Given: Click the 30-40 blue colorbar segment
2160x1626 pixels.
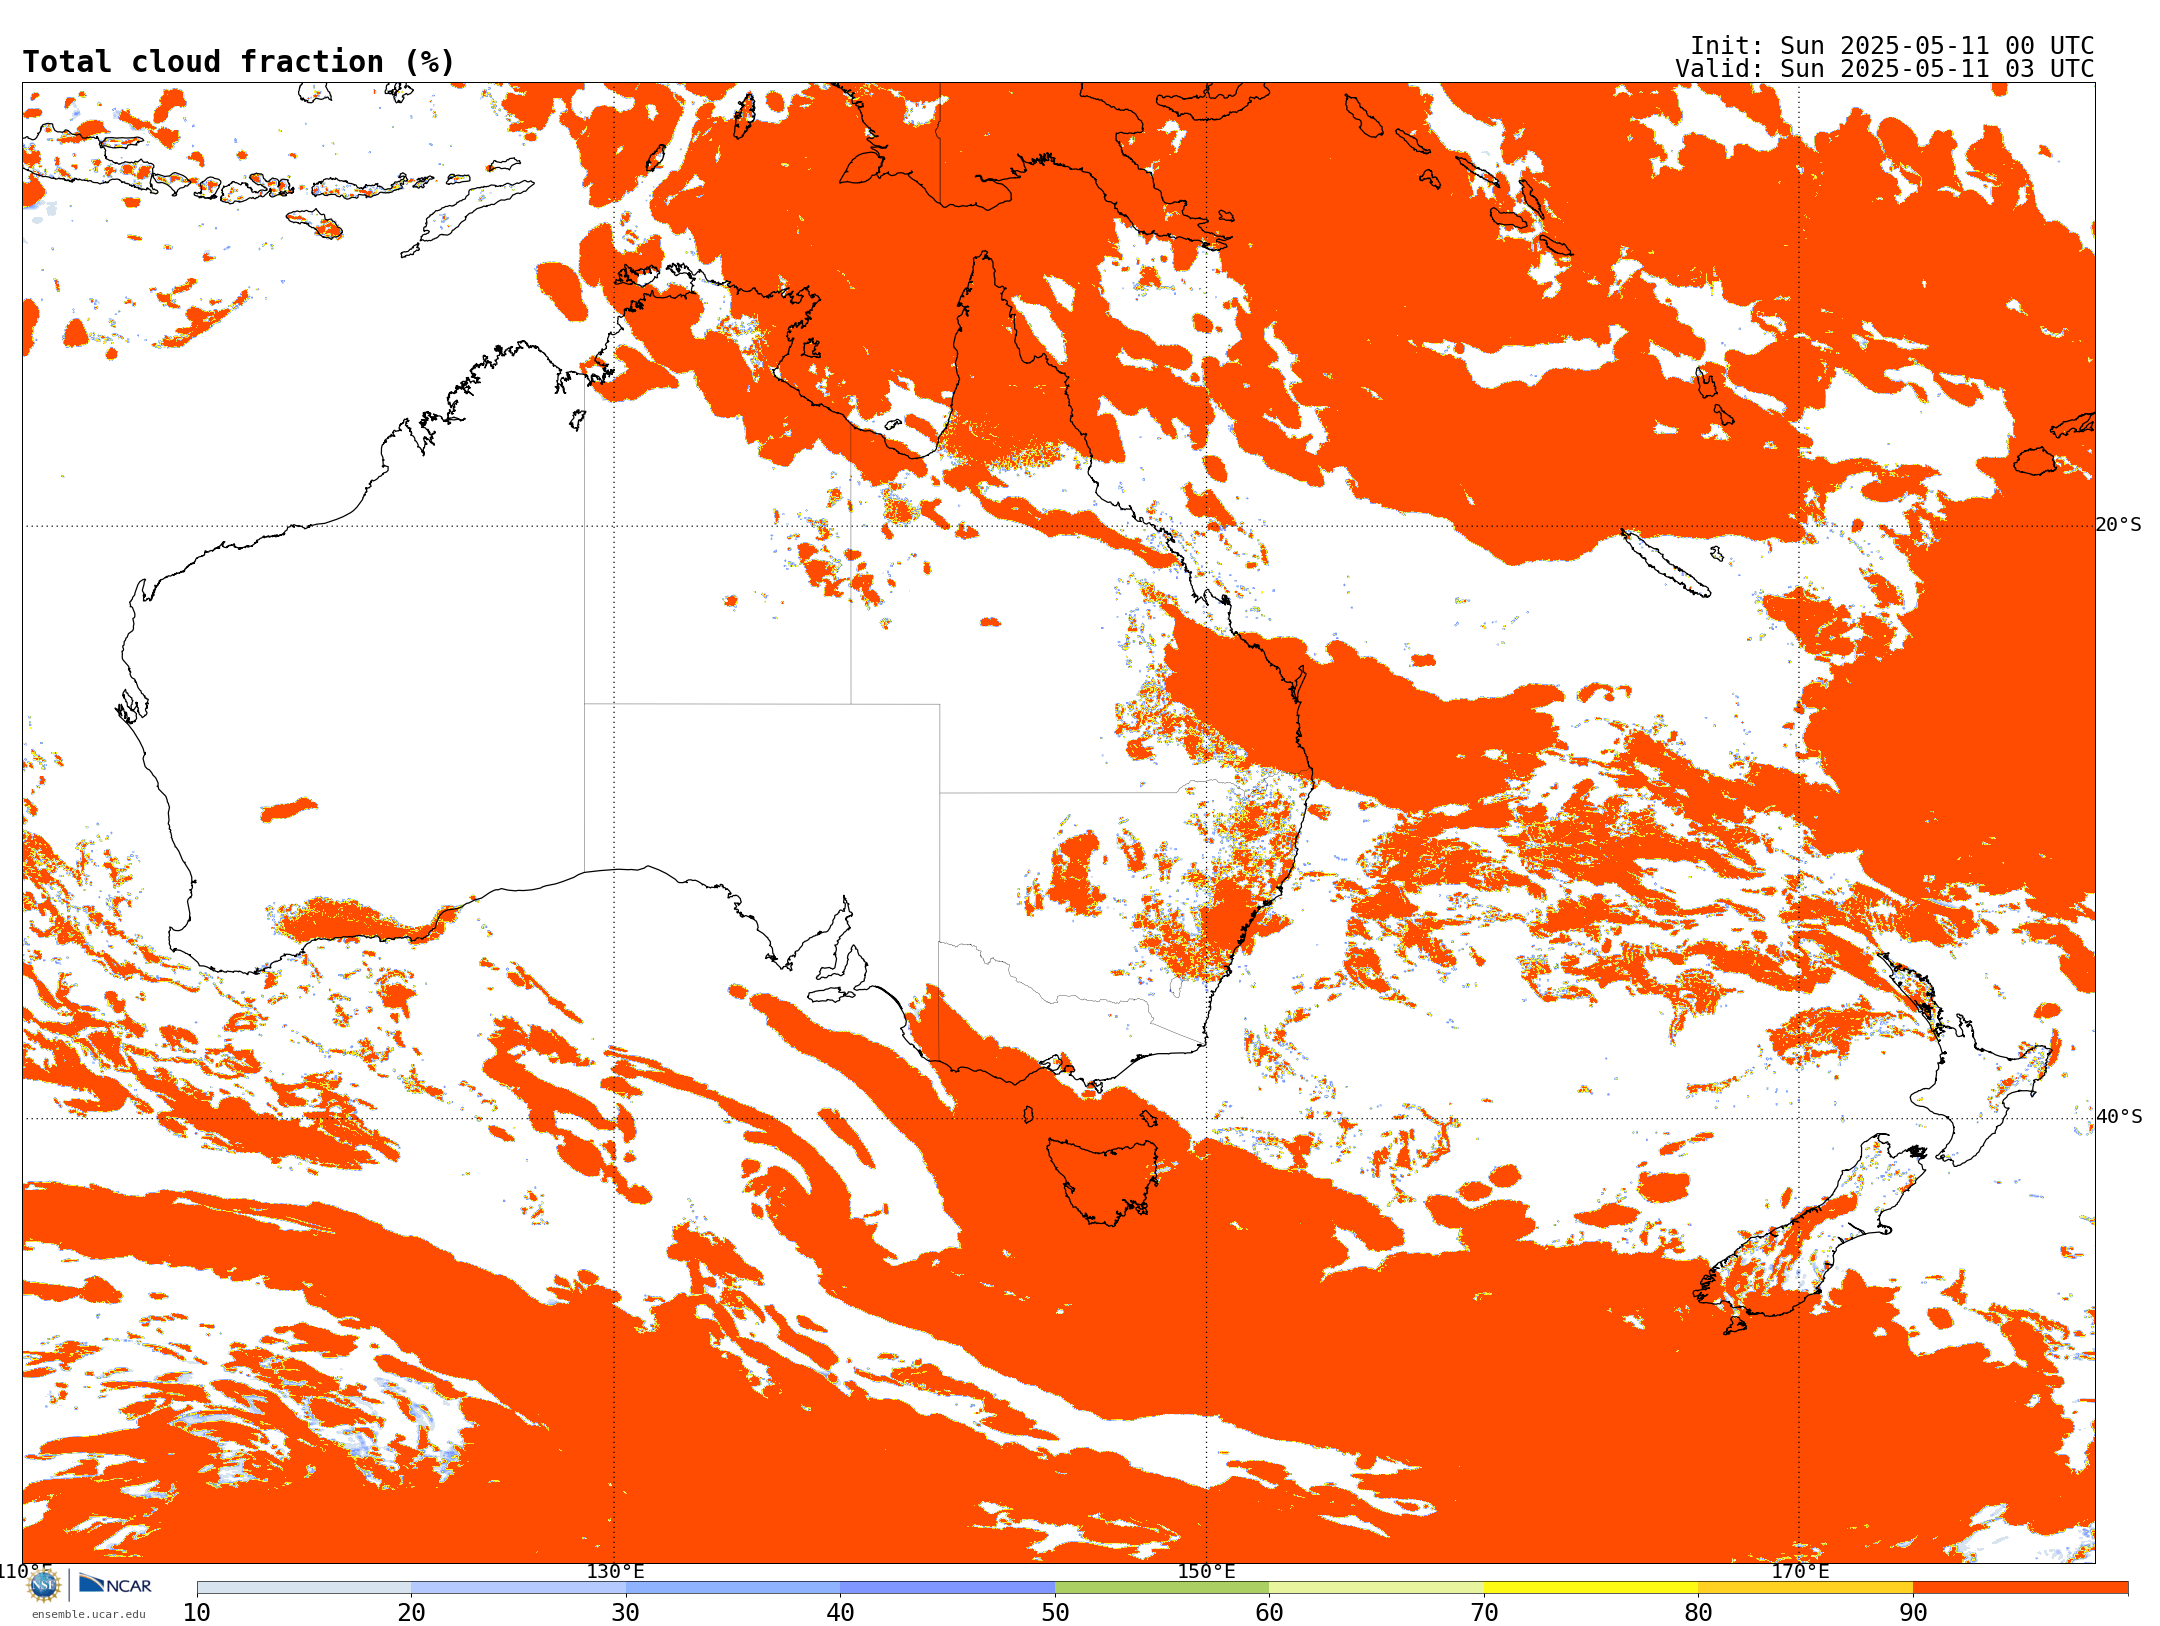Looking at the screenshot, I should (733, 1588).
